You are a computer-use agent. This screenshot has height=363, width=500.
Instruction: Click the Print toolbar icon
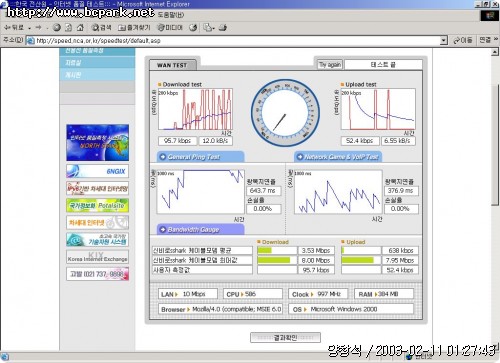pos(223,27)
